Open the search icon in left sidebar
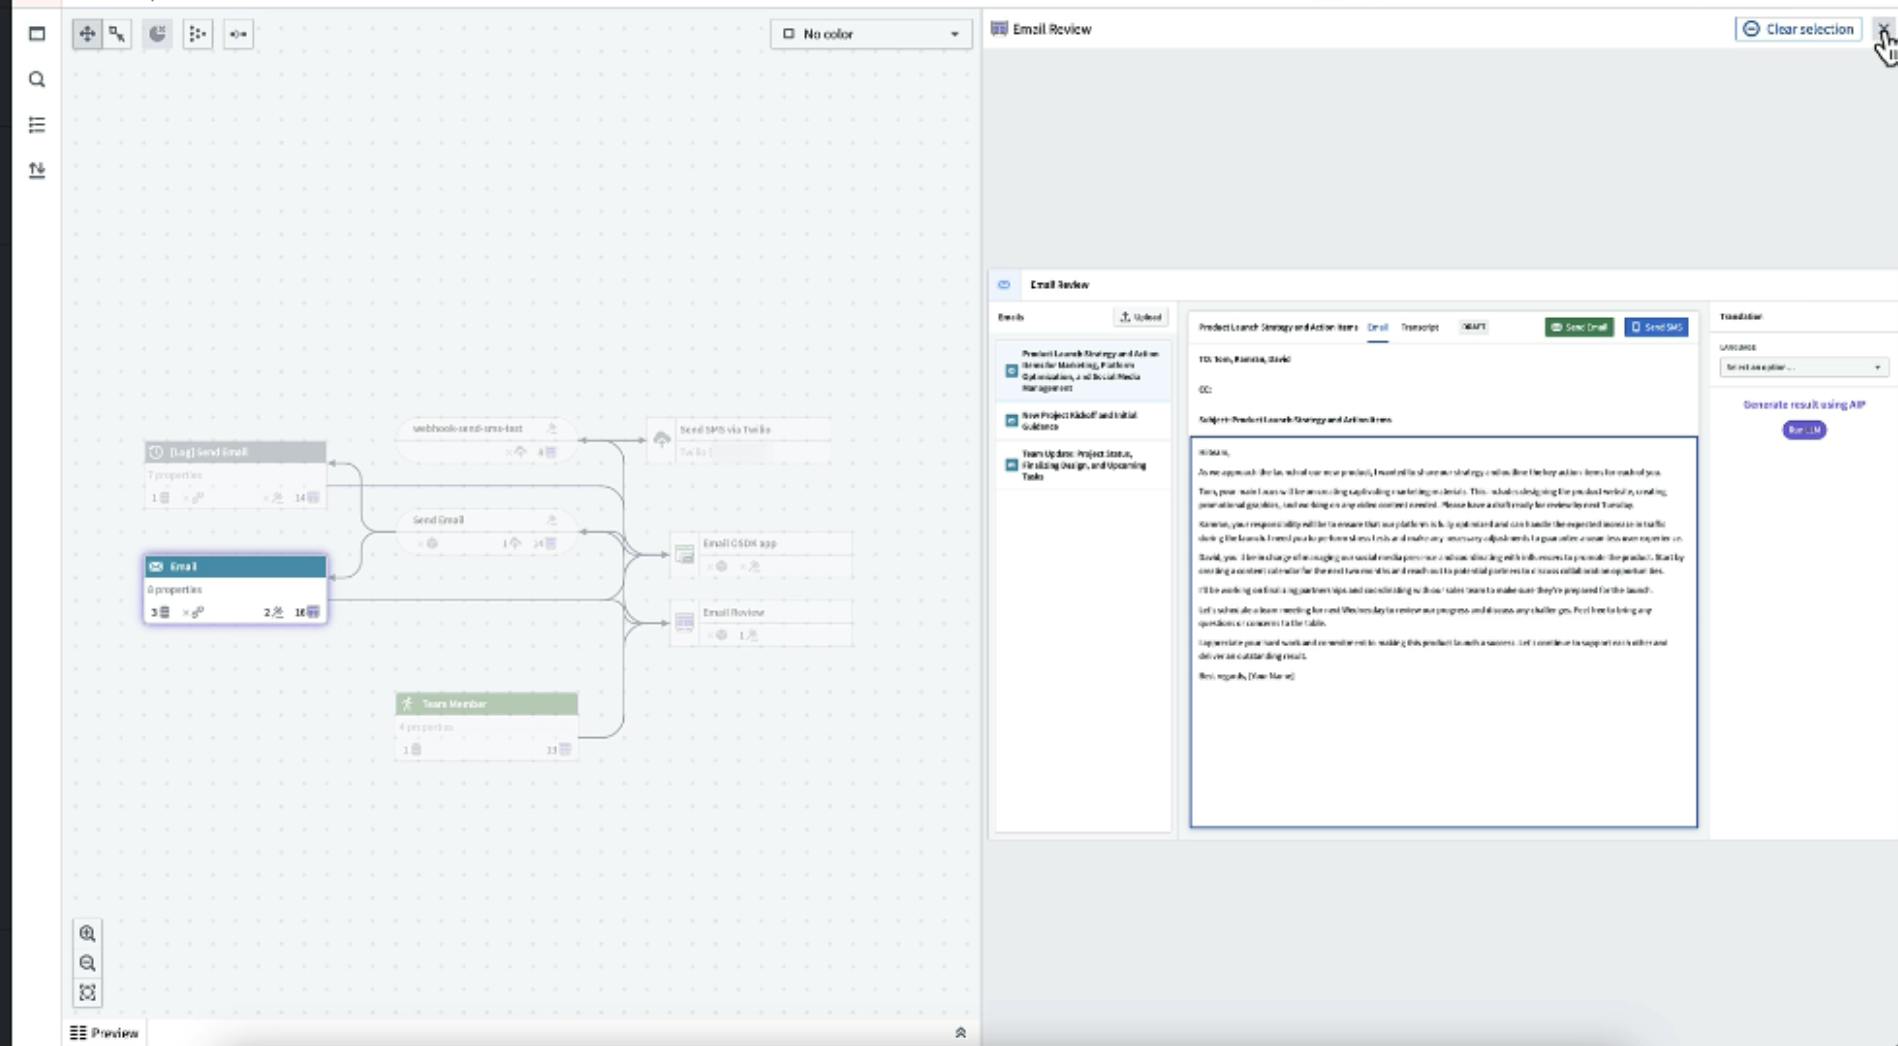 tap(37, 79)
